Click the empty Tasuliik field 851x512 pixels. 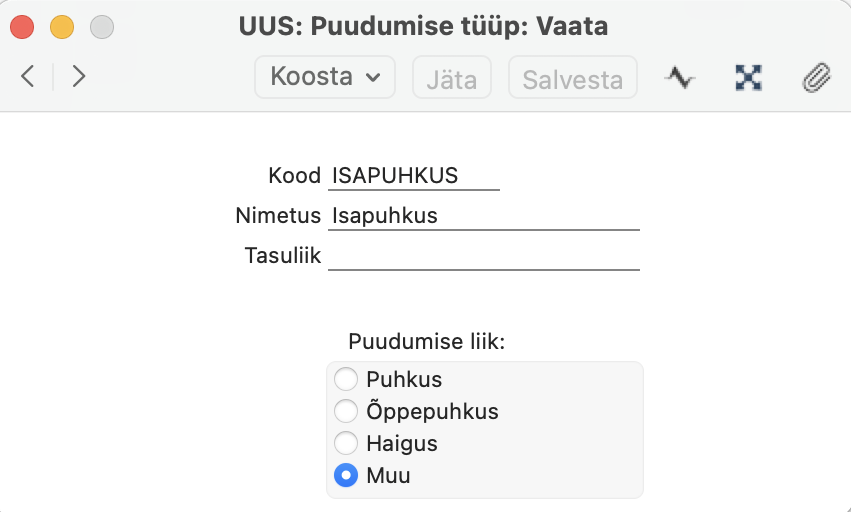(484, 255)
